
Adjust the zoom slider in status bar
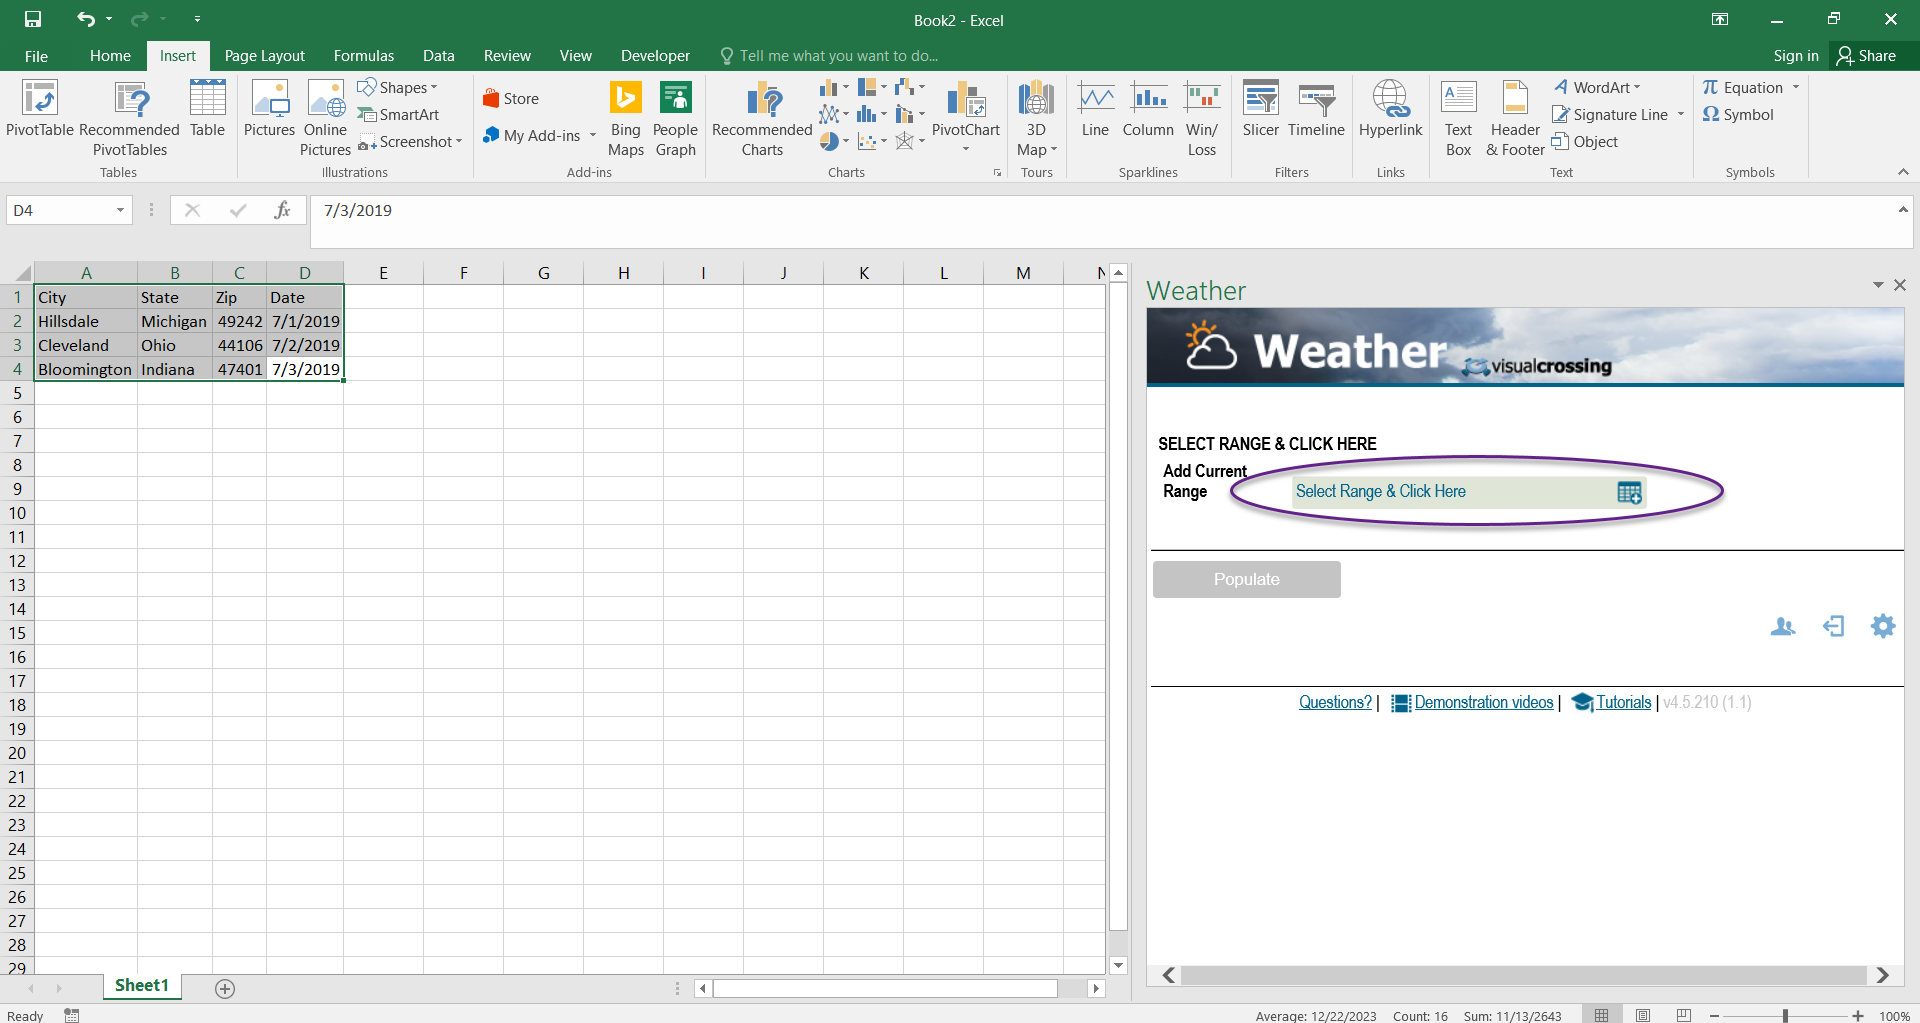pyautogui.click(x=1785, y=1015)
